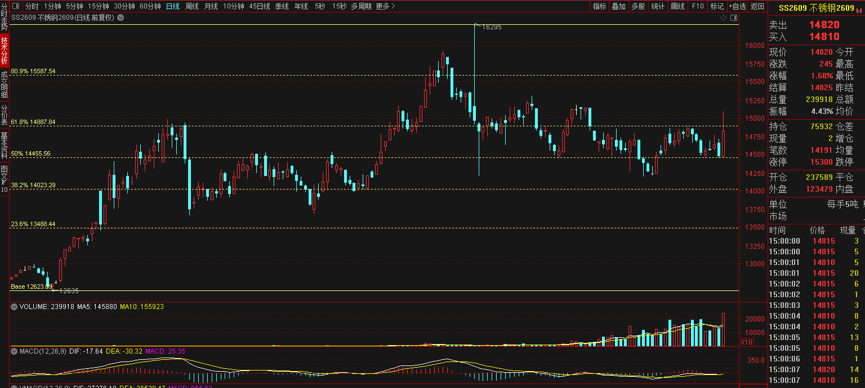Click the 持仓 75932 value
Image resolution: width=865 pixels, height=388 pixels.
[x=821, y=126]
